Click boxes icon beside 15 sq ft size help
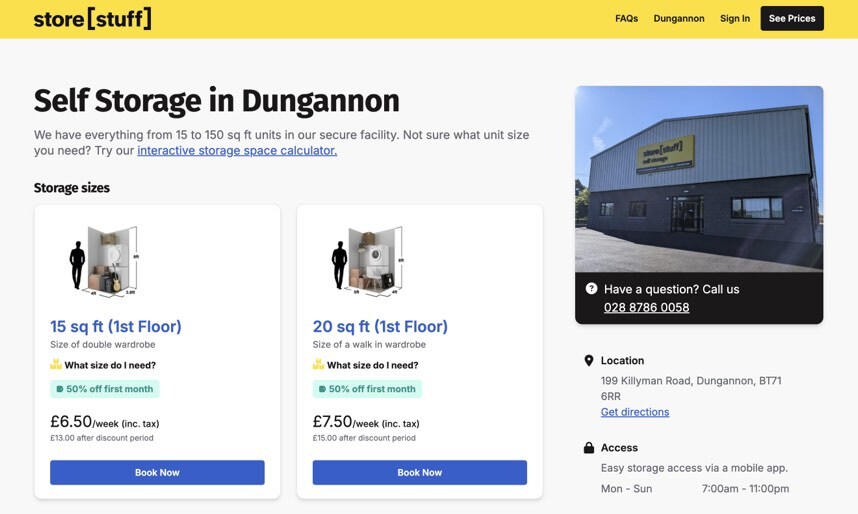 click(56, 365)
